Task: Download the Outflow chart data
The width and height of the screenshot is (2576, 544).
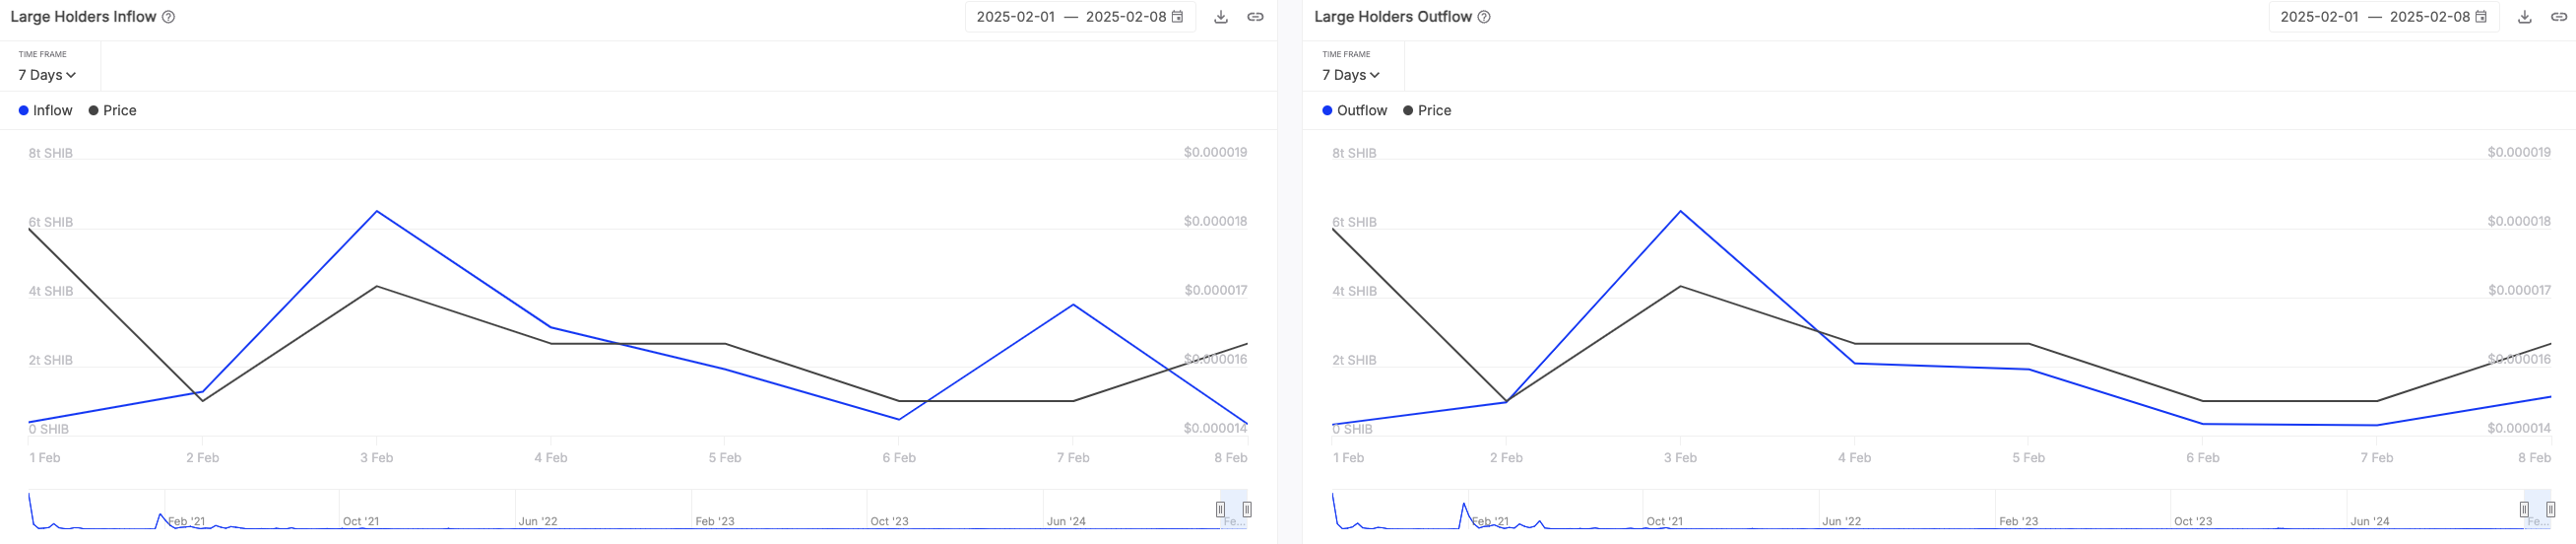Action: 2525,17
